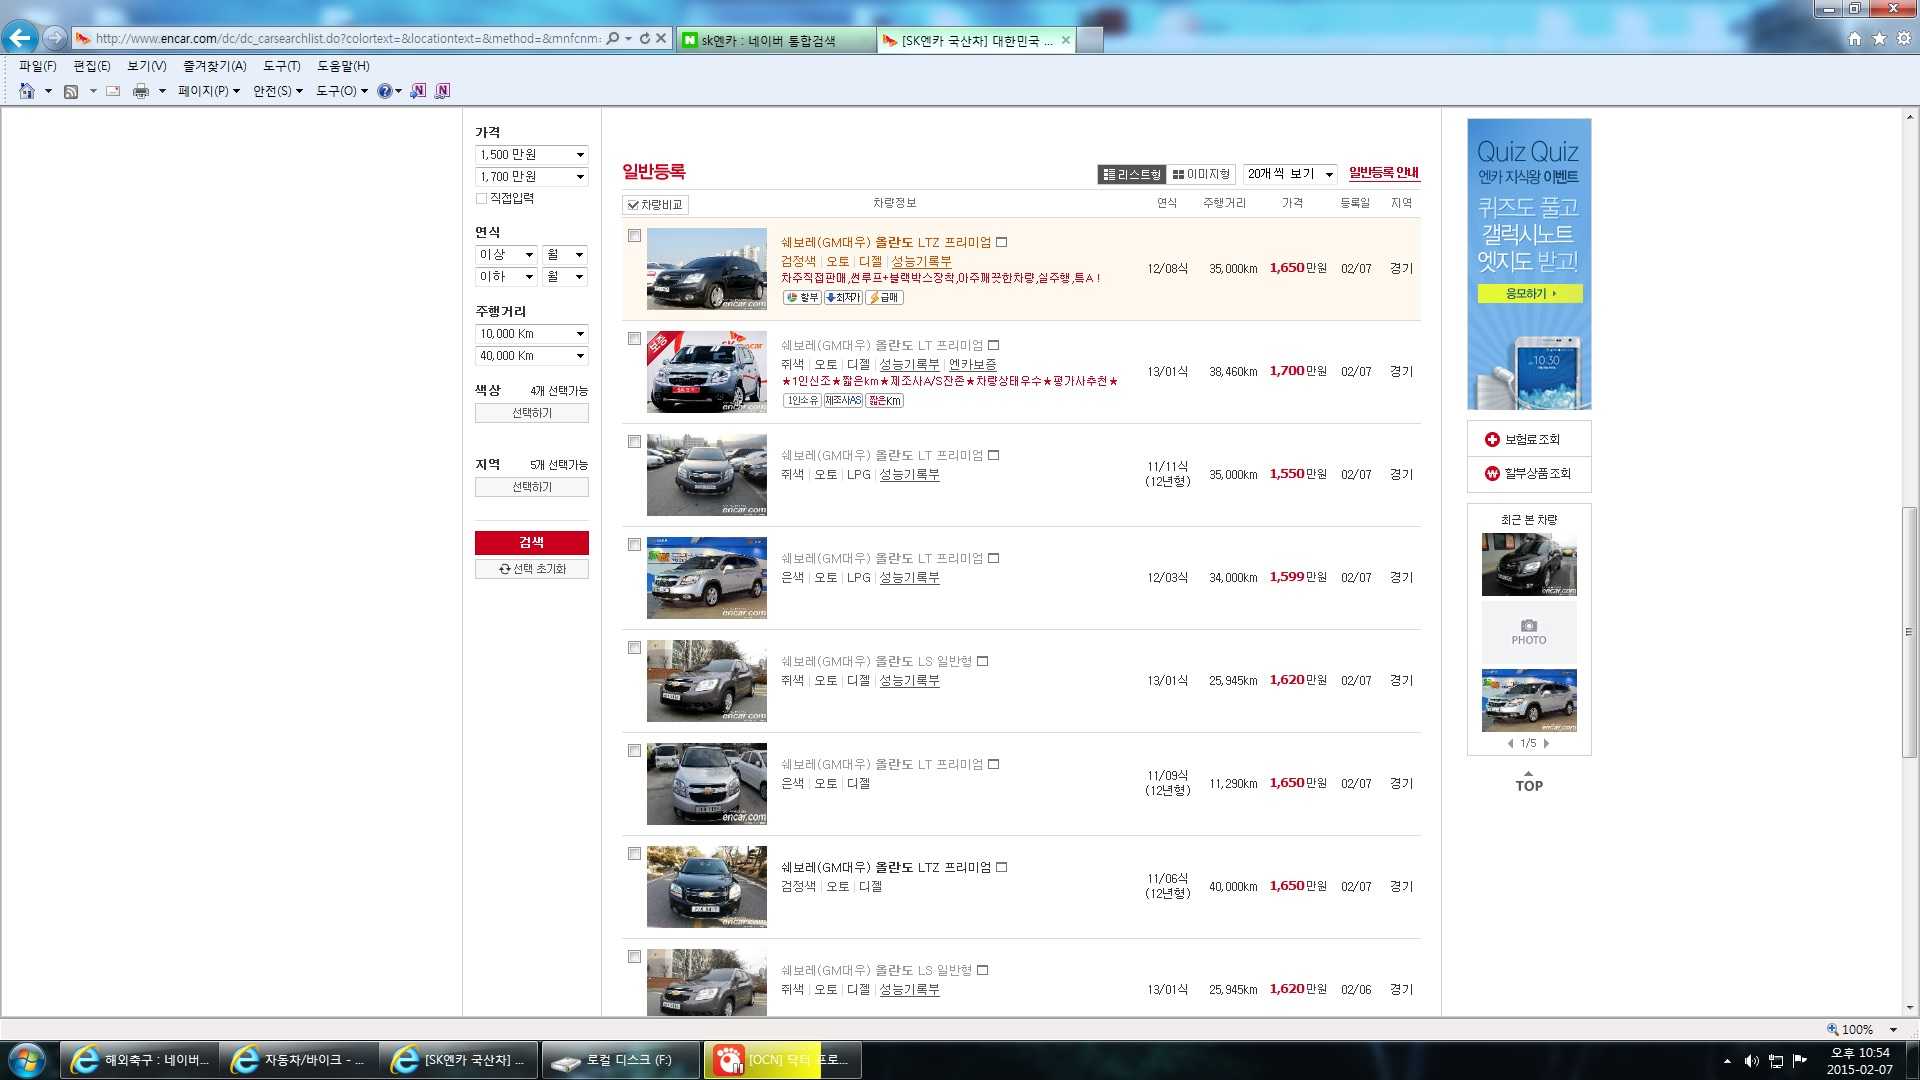Open the minimum mileage 10,000 Km dropdown
Viewport: 1920px width, 1080px height.
(532, 334)
